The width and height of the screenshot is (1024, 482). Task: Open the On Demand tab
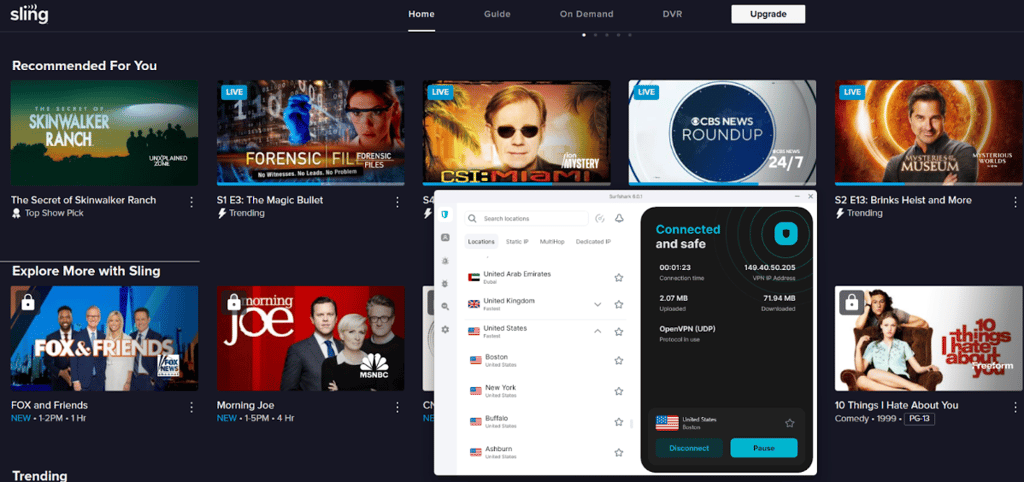(x=586, y=14)
